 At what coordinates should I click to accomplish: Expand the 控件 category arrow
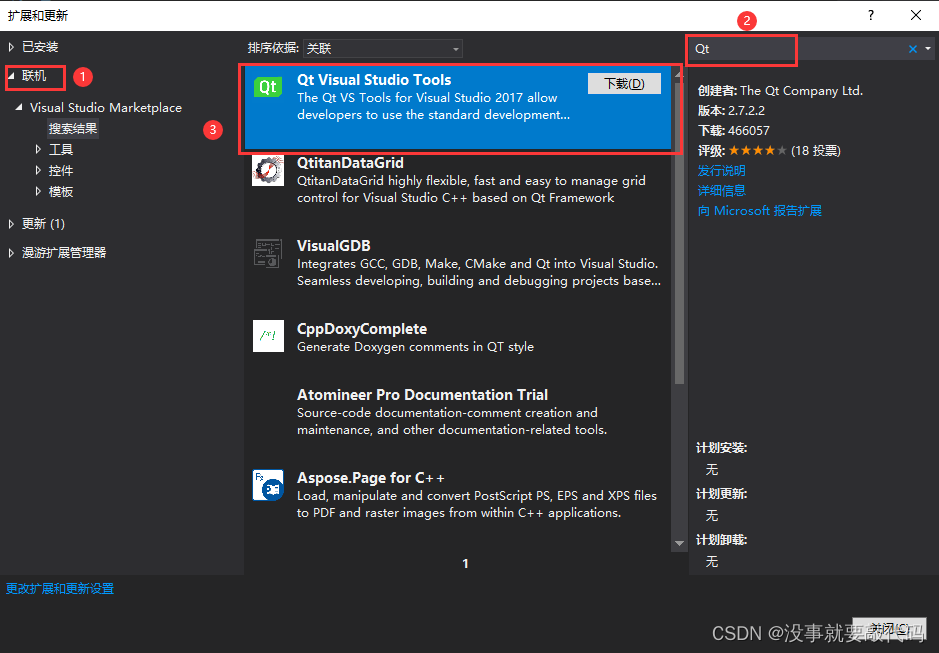38,170
